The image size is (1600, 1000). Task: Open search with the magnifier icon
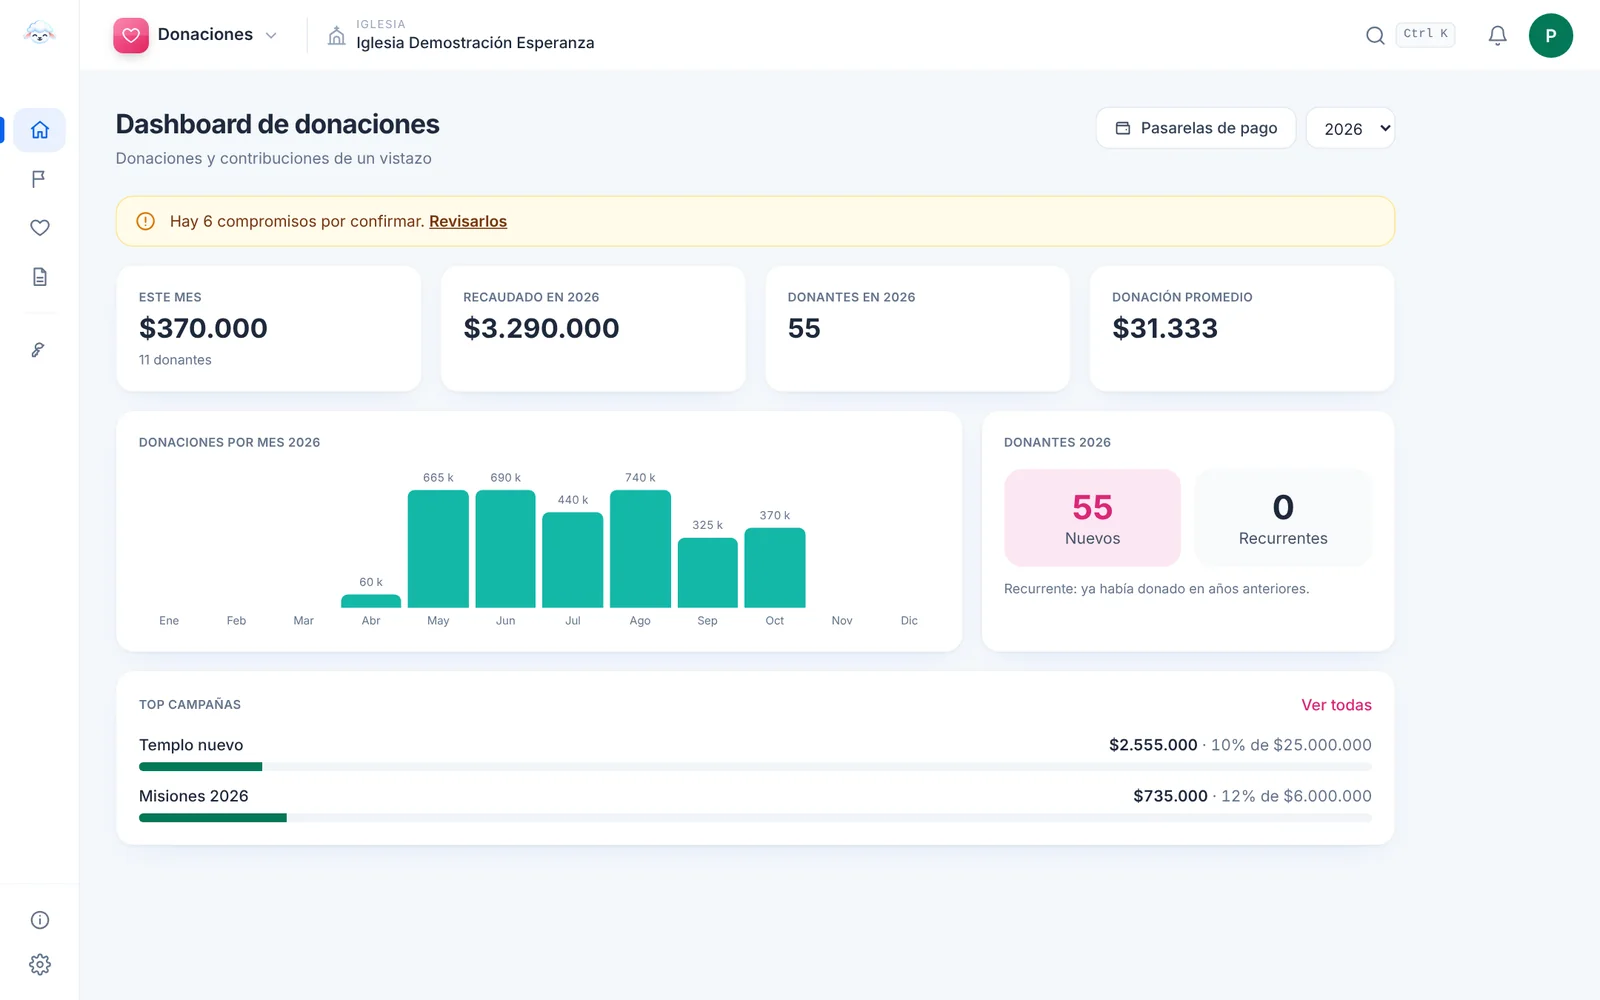(x=1375, y=36)
